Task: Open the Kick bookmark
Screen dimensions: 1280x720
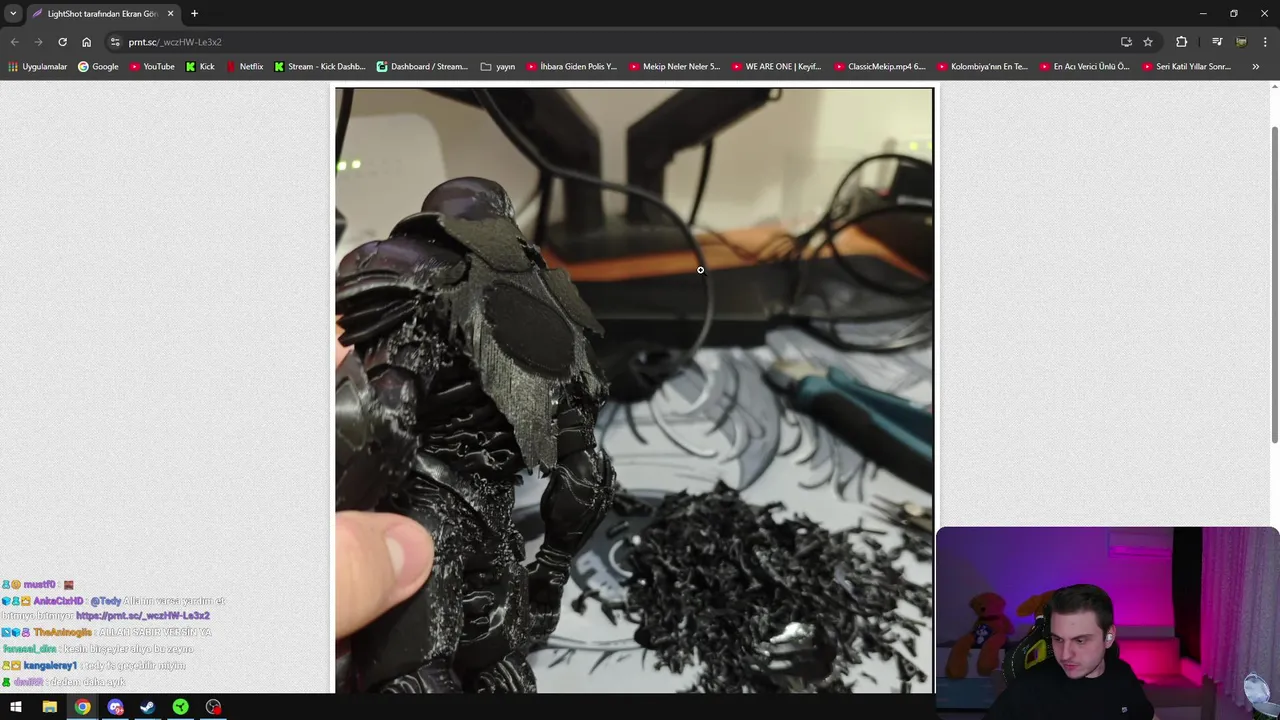Action: click(200, 67)
